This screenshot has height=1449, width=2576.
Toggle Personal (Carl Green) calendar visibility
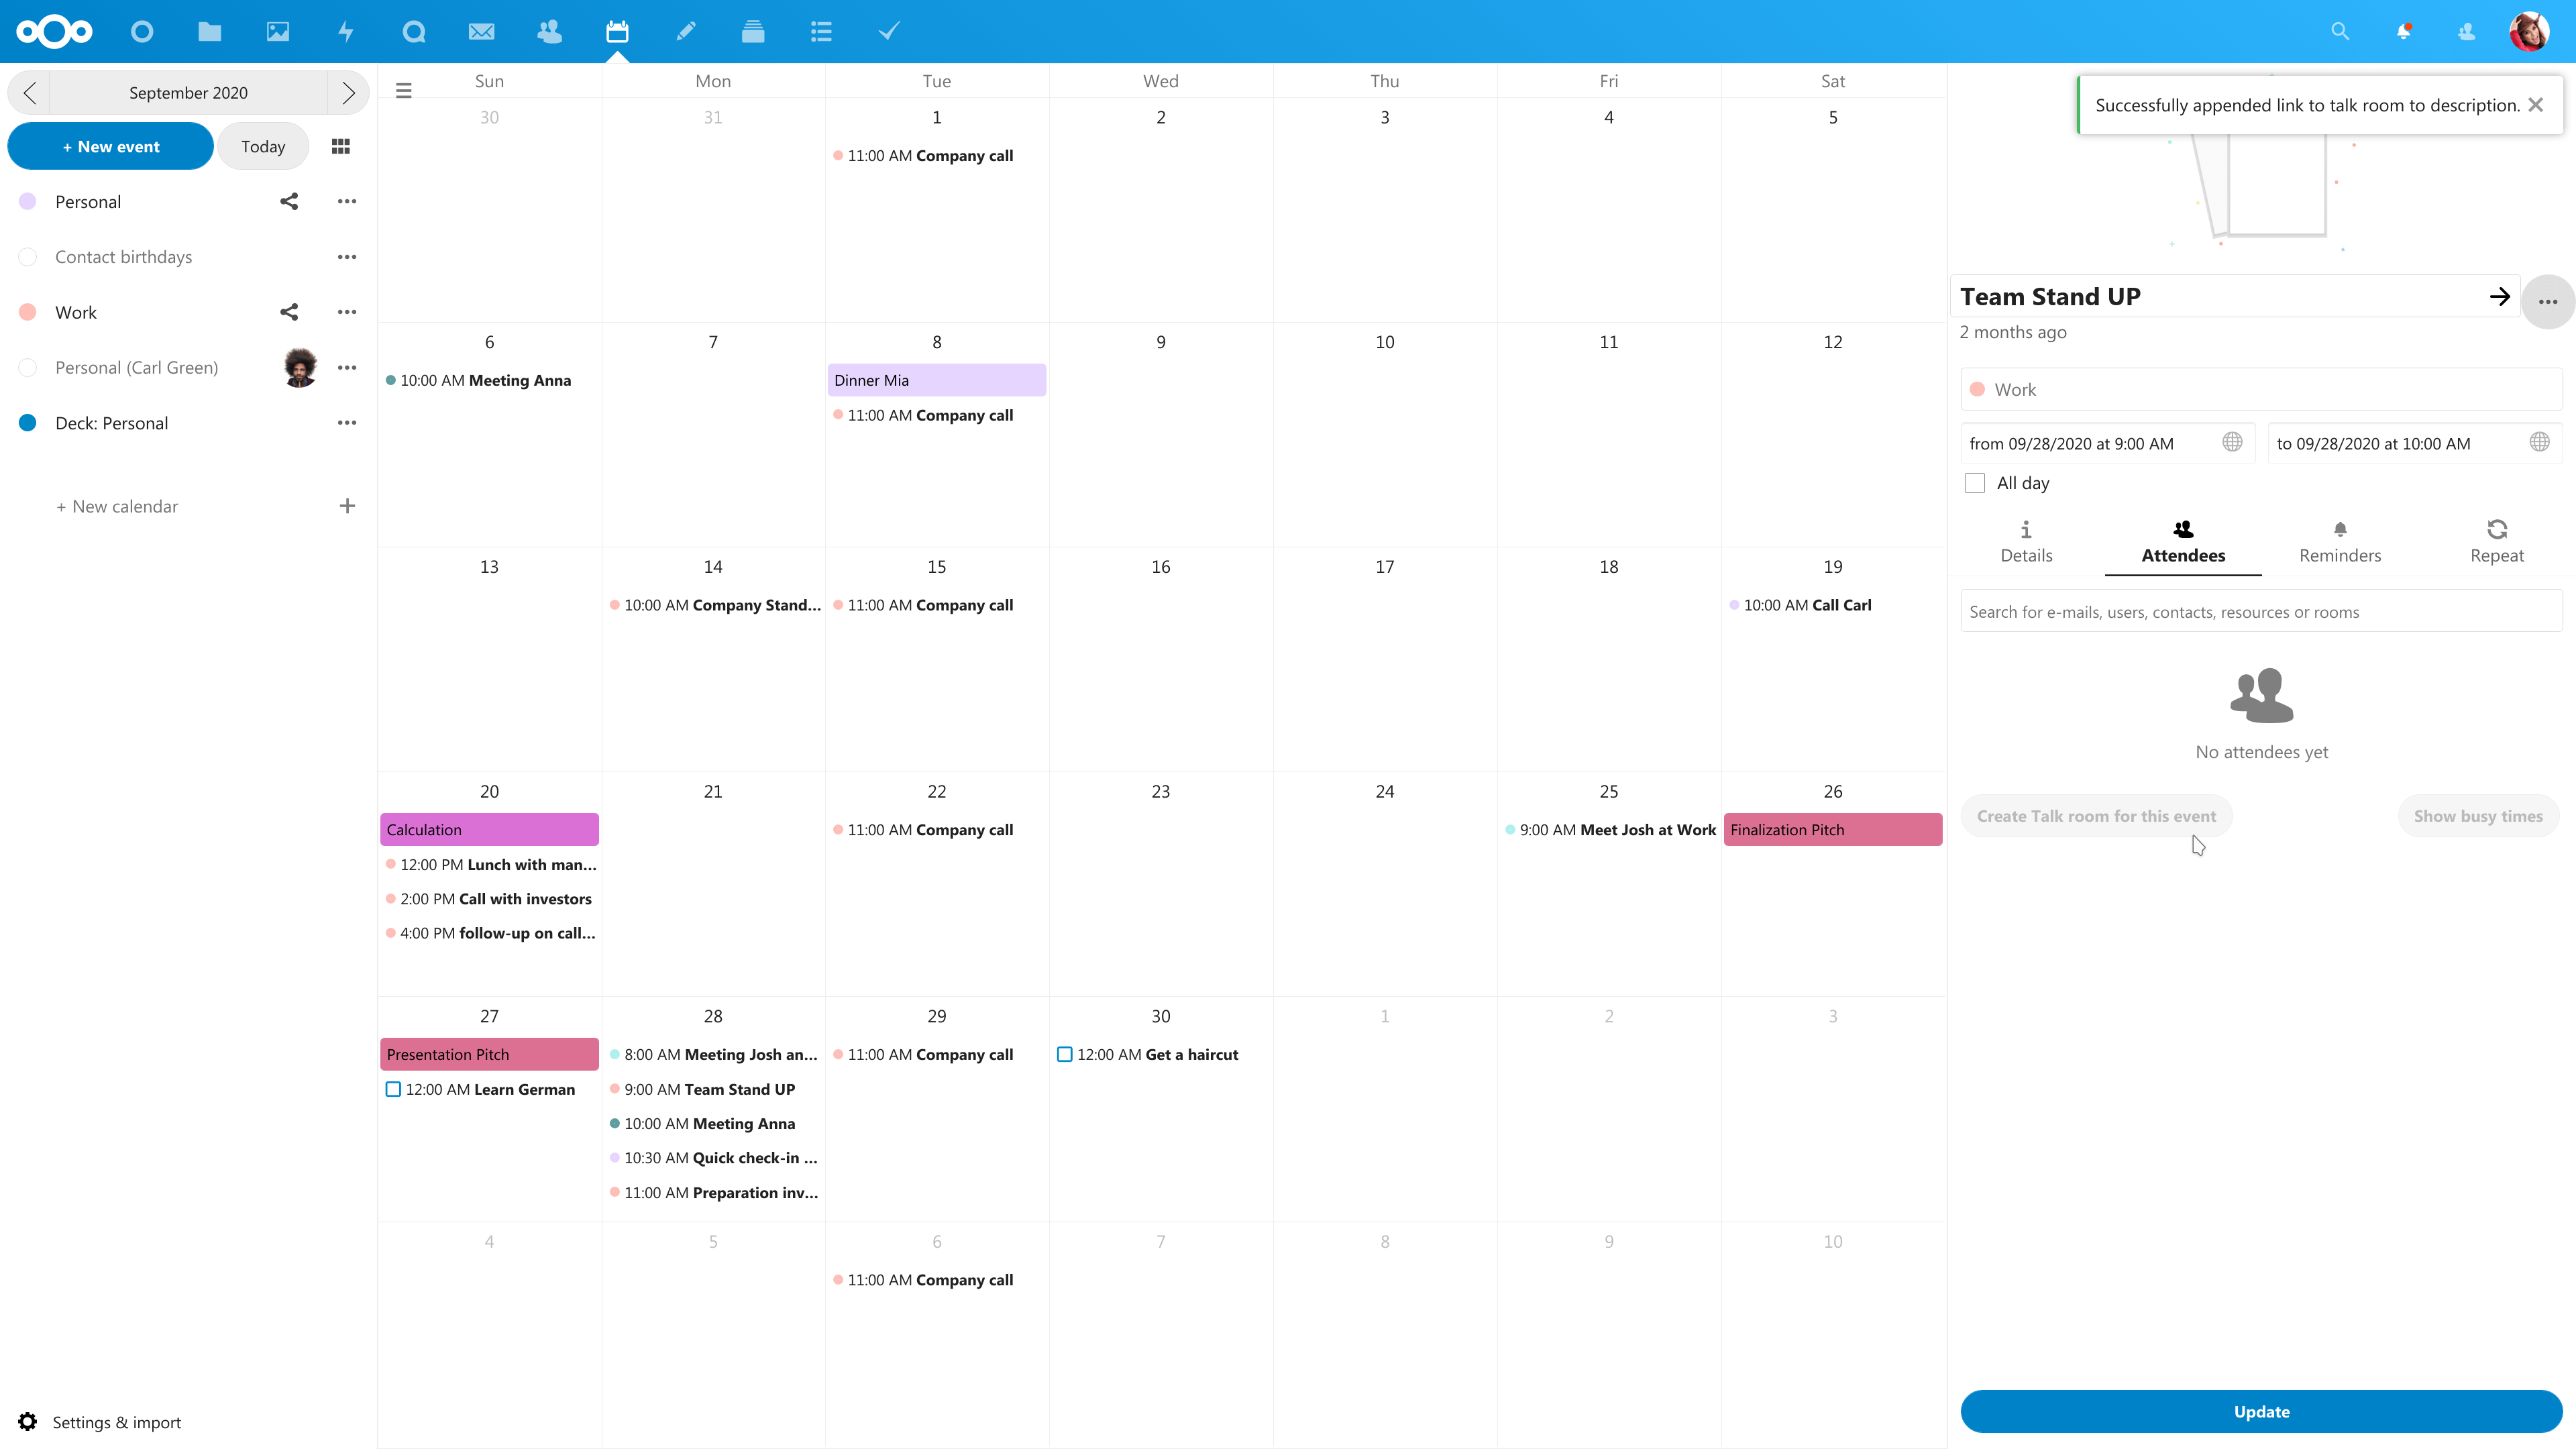(28, 367)
